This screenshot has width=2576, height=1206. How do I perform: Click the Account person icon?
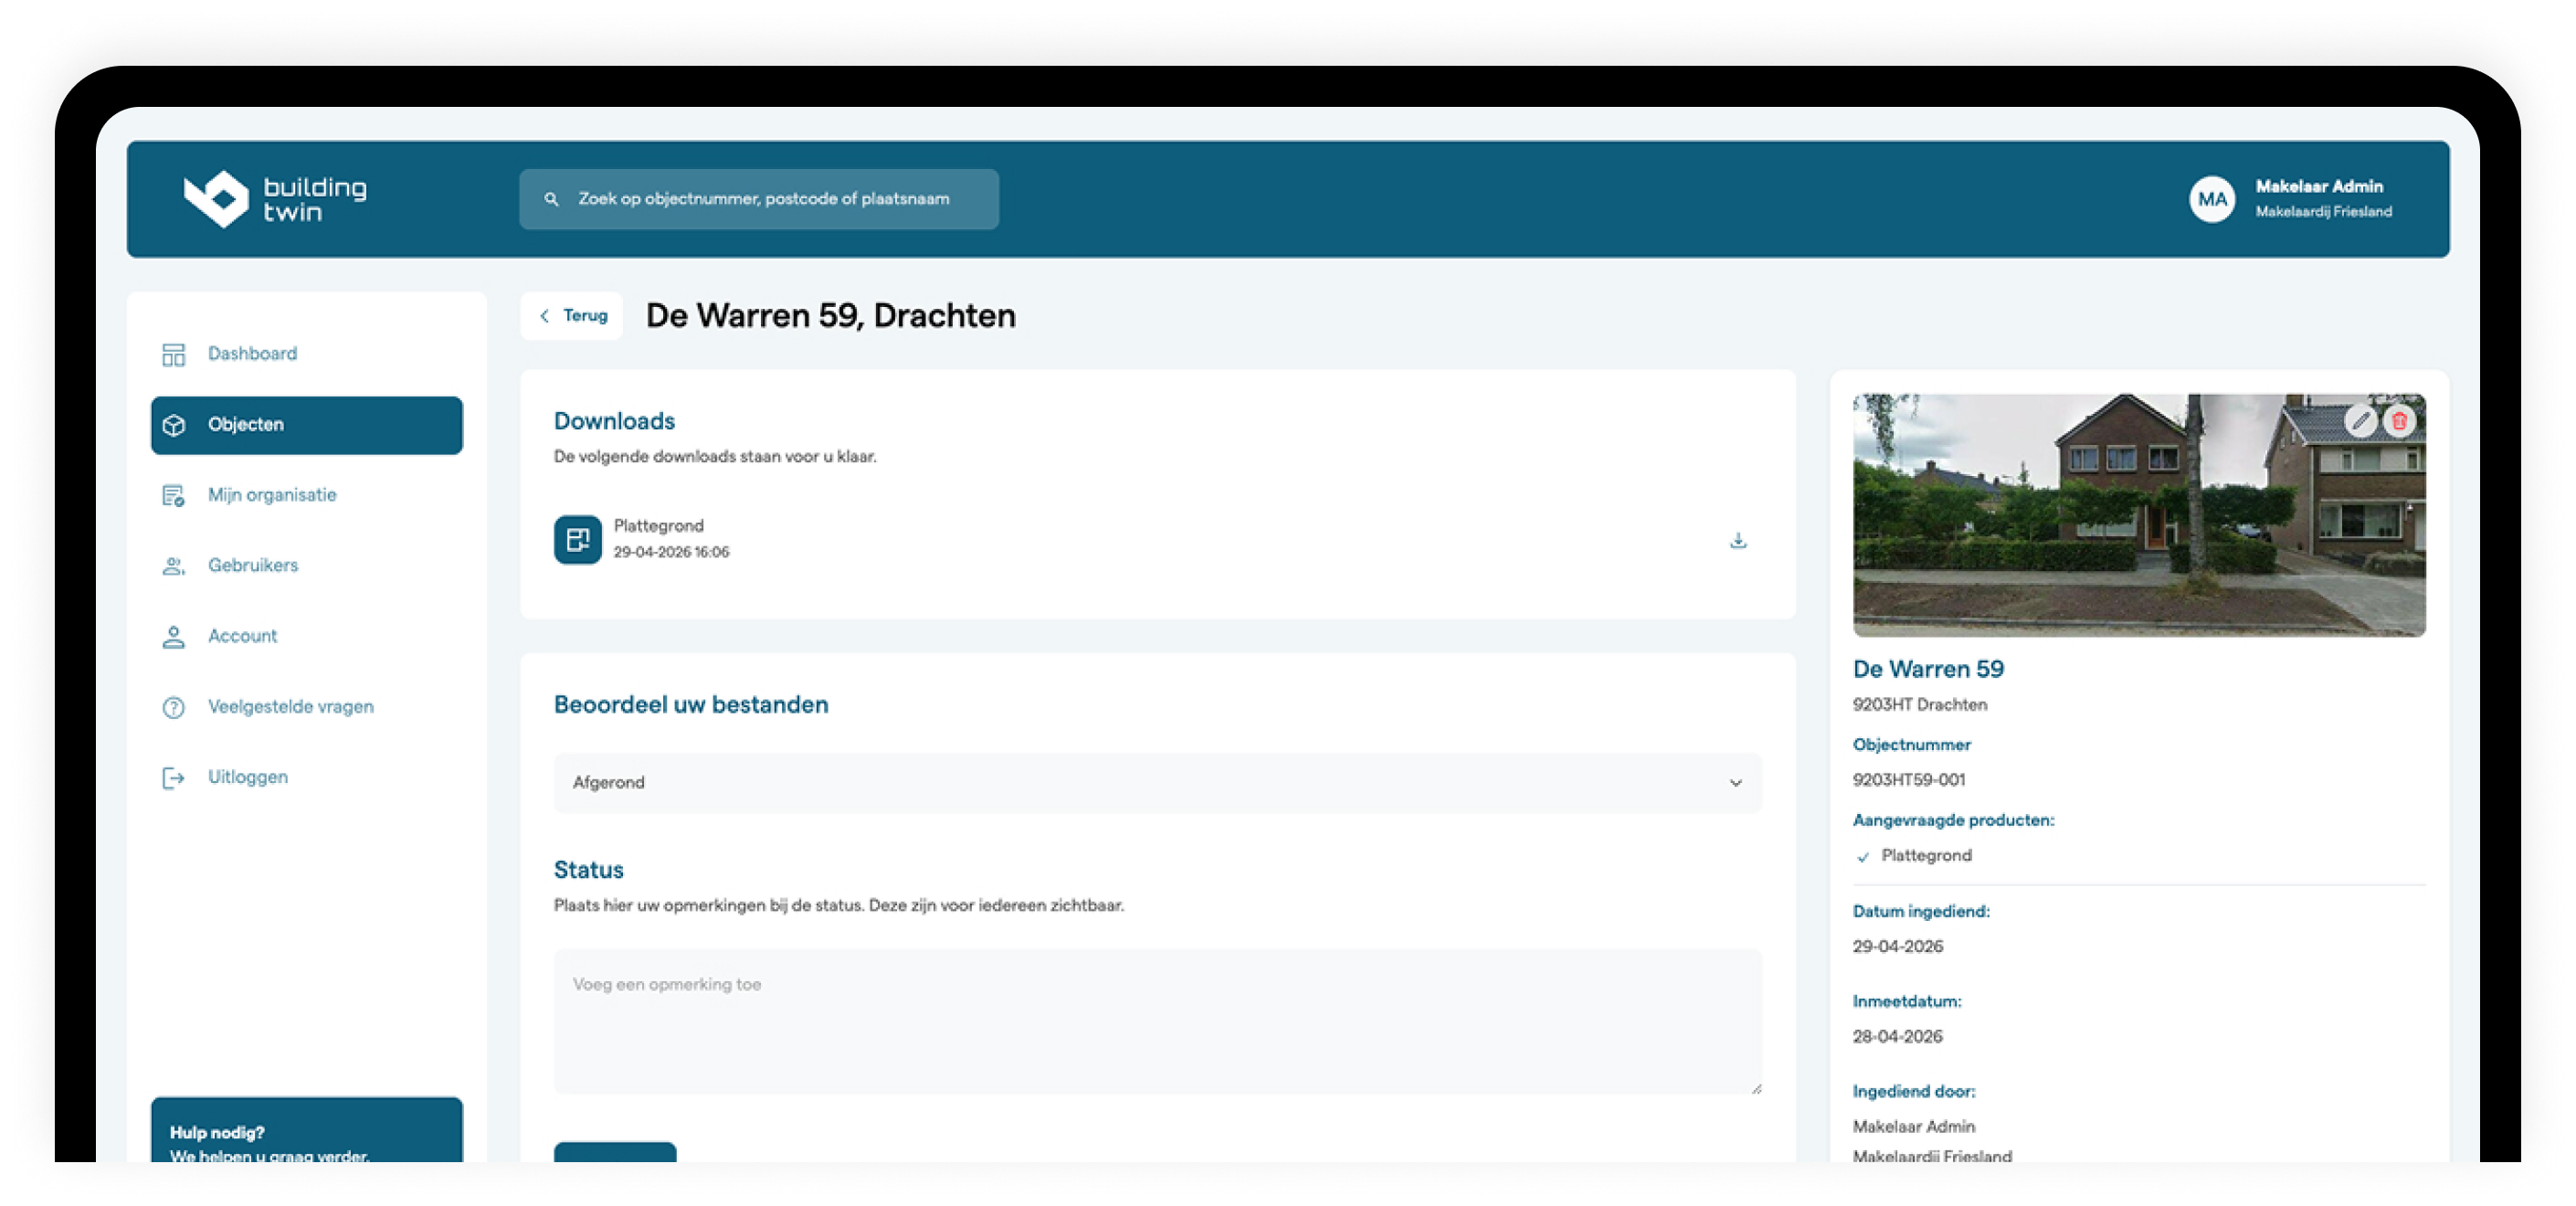(x=173, y=637)
